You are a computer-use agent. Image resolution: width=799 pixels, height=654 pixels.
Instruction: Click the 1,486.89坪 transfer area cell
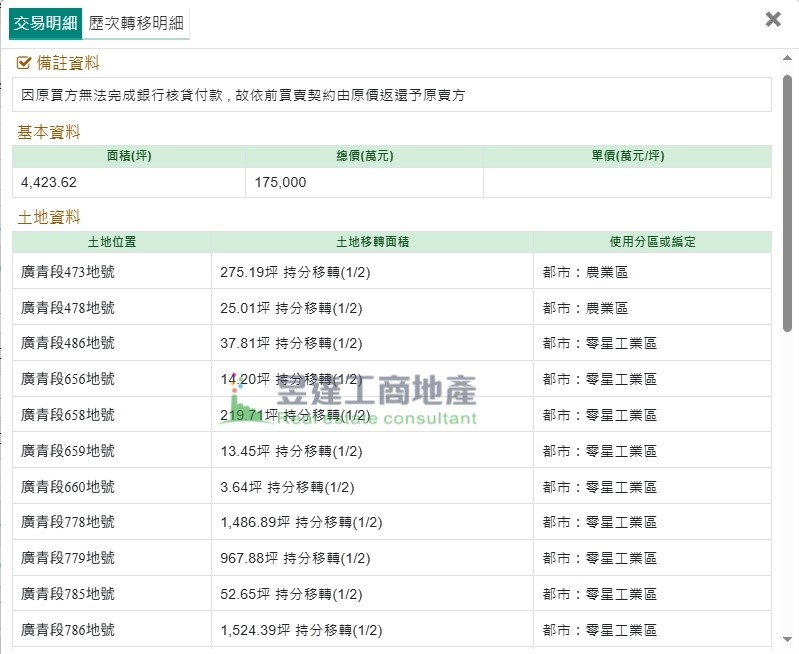click(x=301, y=522)
